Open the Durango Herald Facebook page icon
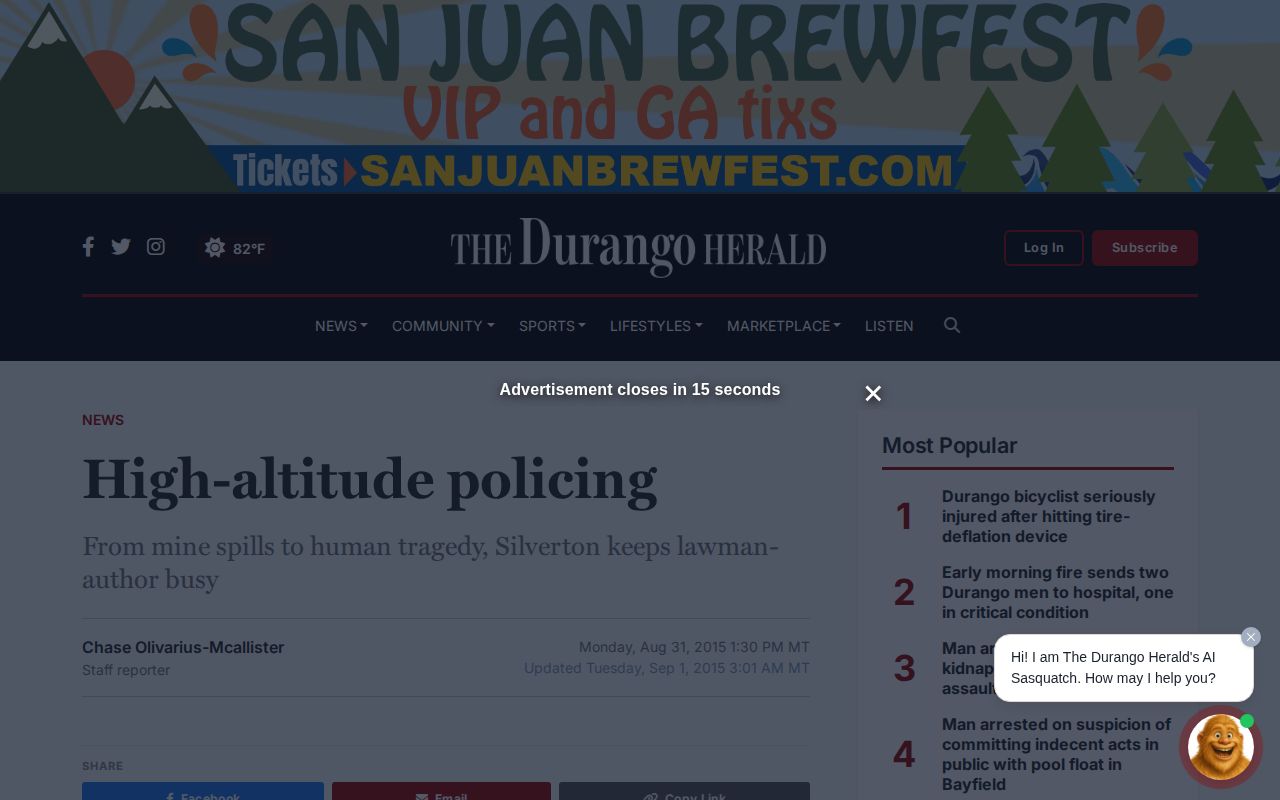The height and width of the screenshot is (800, 1280). (88, 247)
